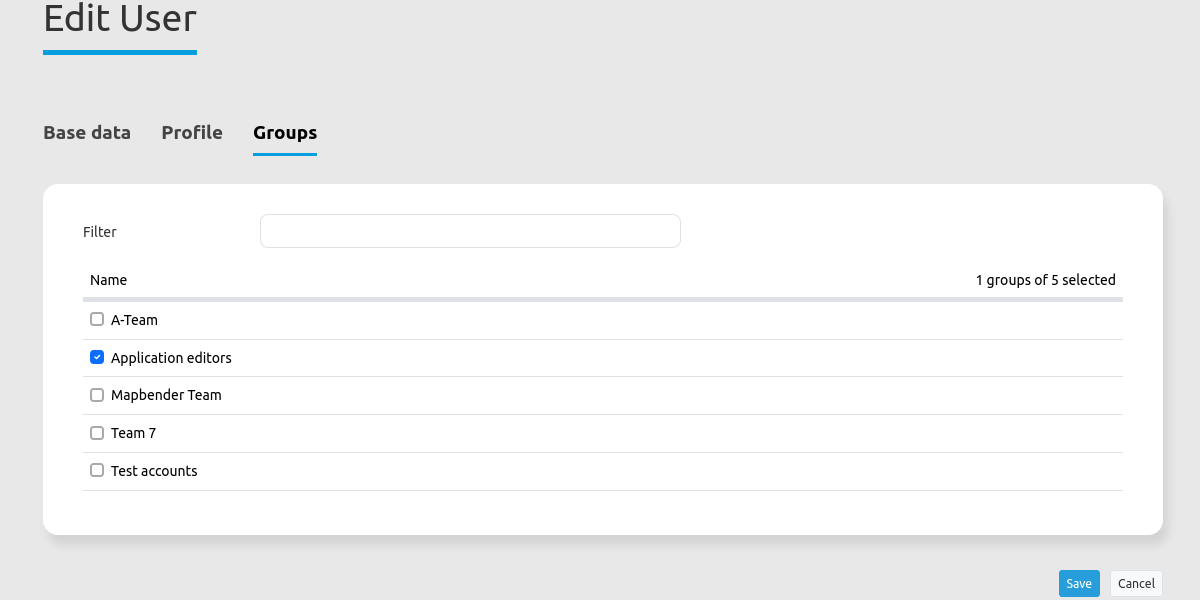Switch to the Base data tab
The height and width of the screenshot is (600, 1200).
click(87, 132)
